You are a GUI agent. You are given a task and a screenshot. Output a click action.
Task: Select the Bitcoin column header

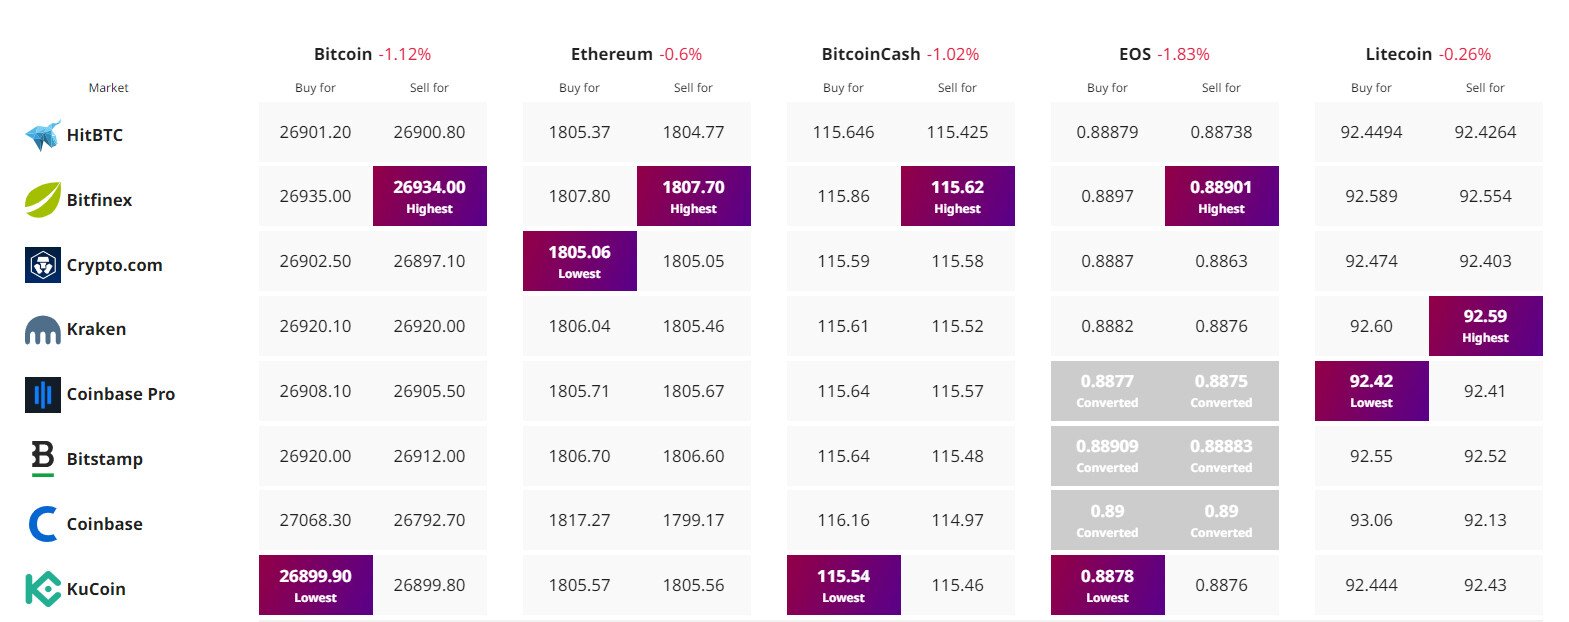click(x=372, y=54)
